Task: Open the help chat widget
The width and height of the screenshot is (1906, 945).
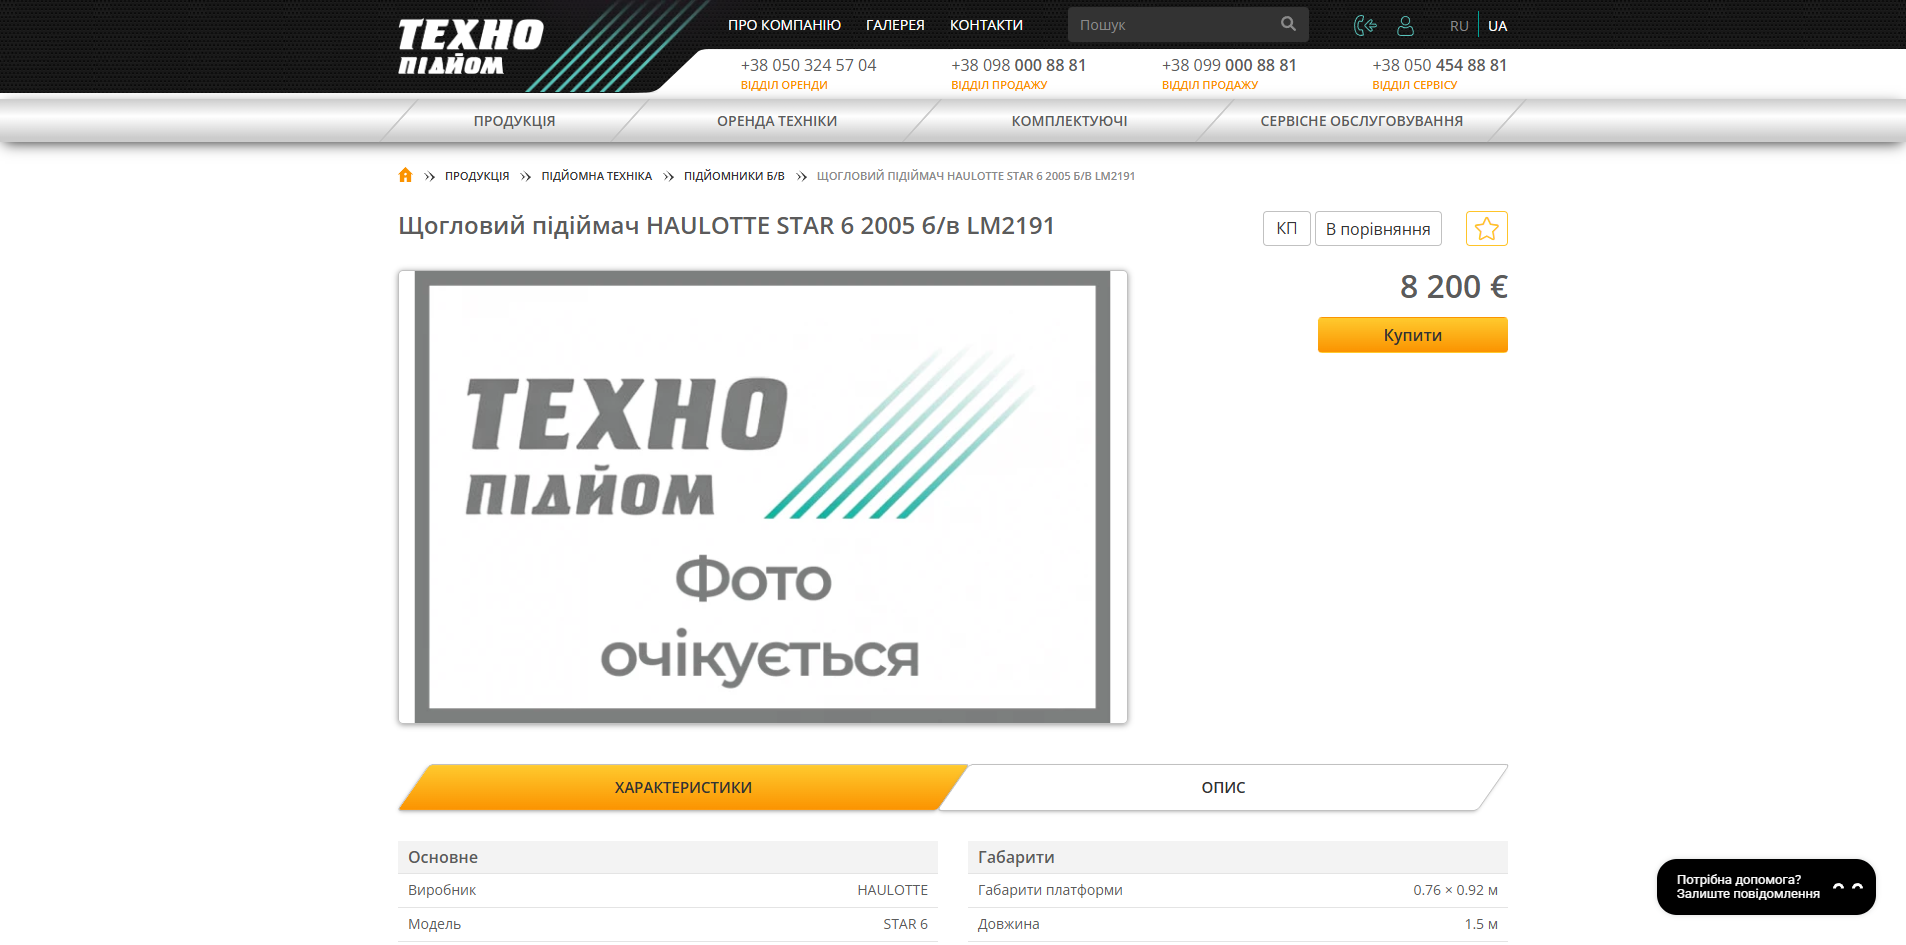Action: click(1766, 887)
